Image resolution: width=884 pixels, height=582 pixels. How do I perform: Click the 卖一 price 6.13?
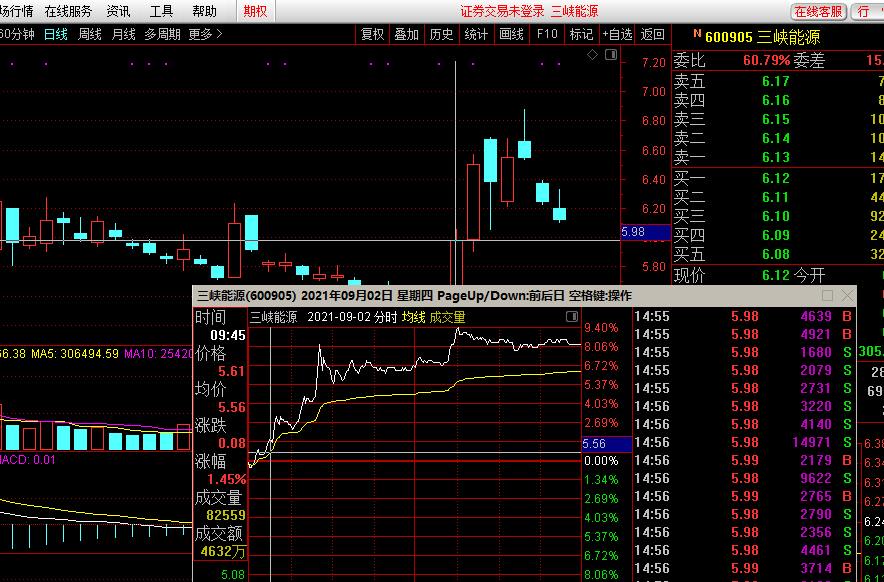(x=776, y=157)
